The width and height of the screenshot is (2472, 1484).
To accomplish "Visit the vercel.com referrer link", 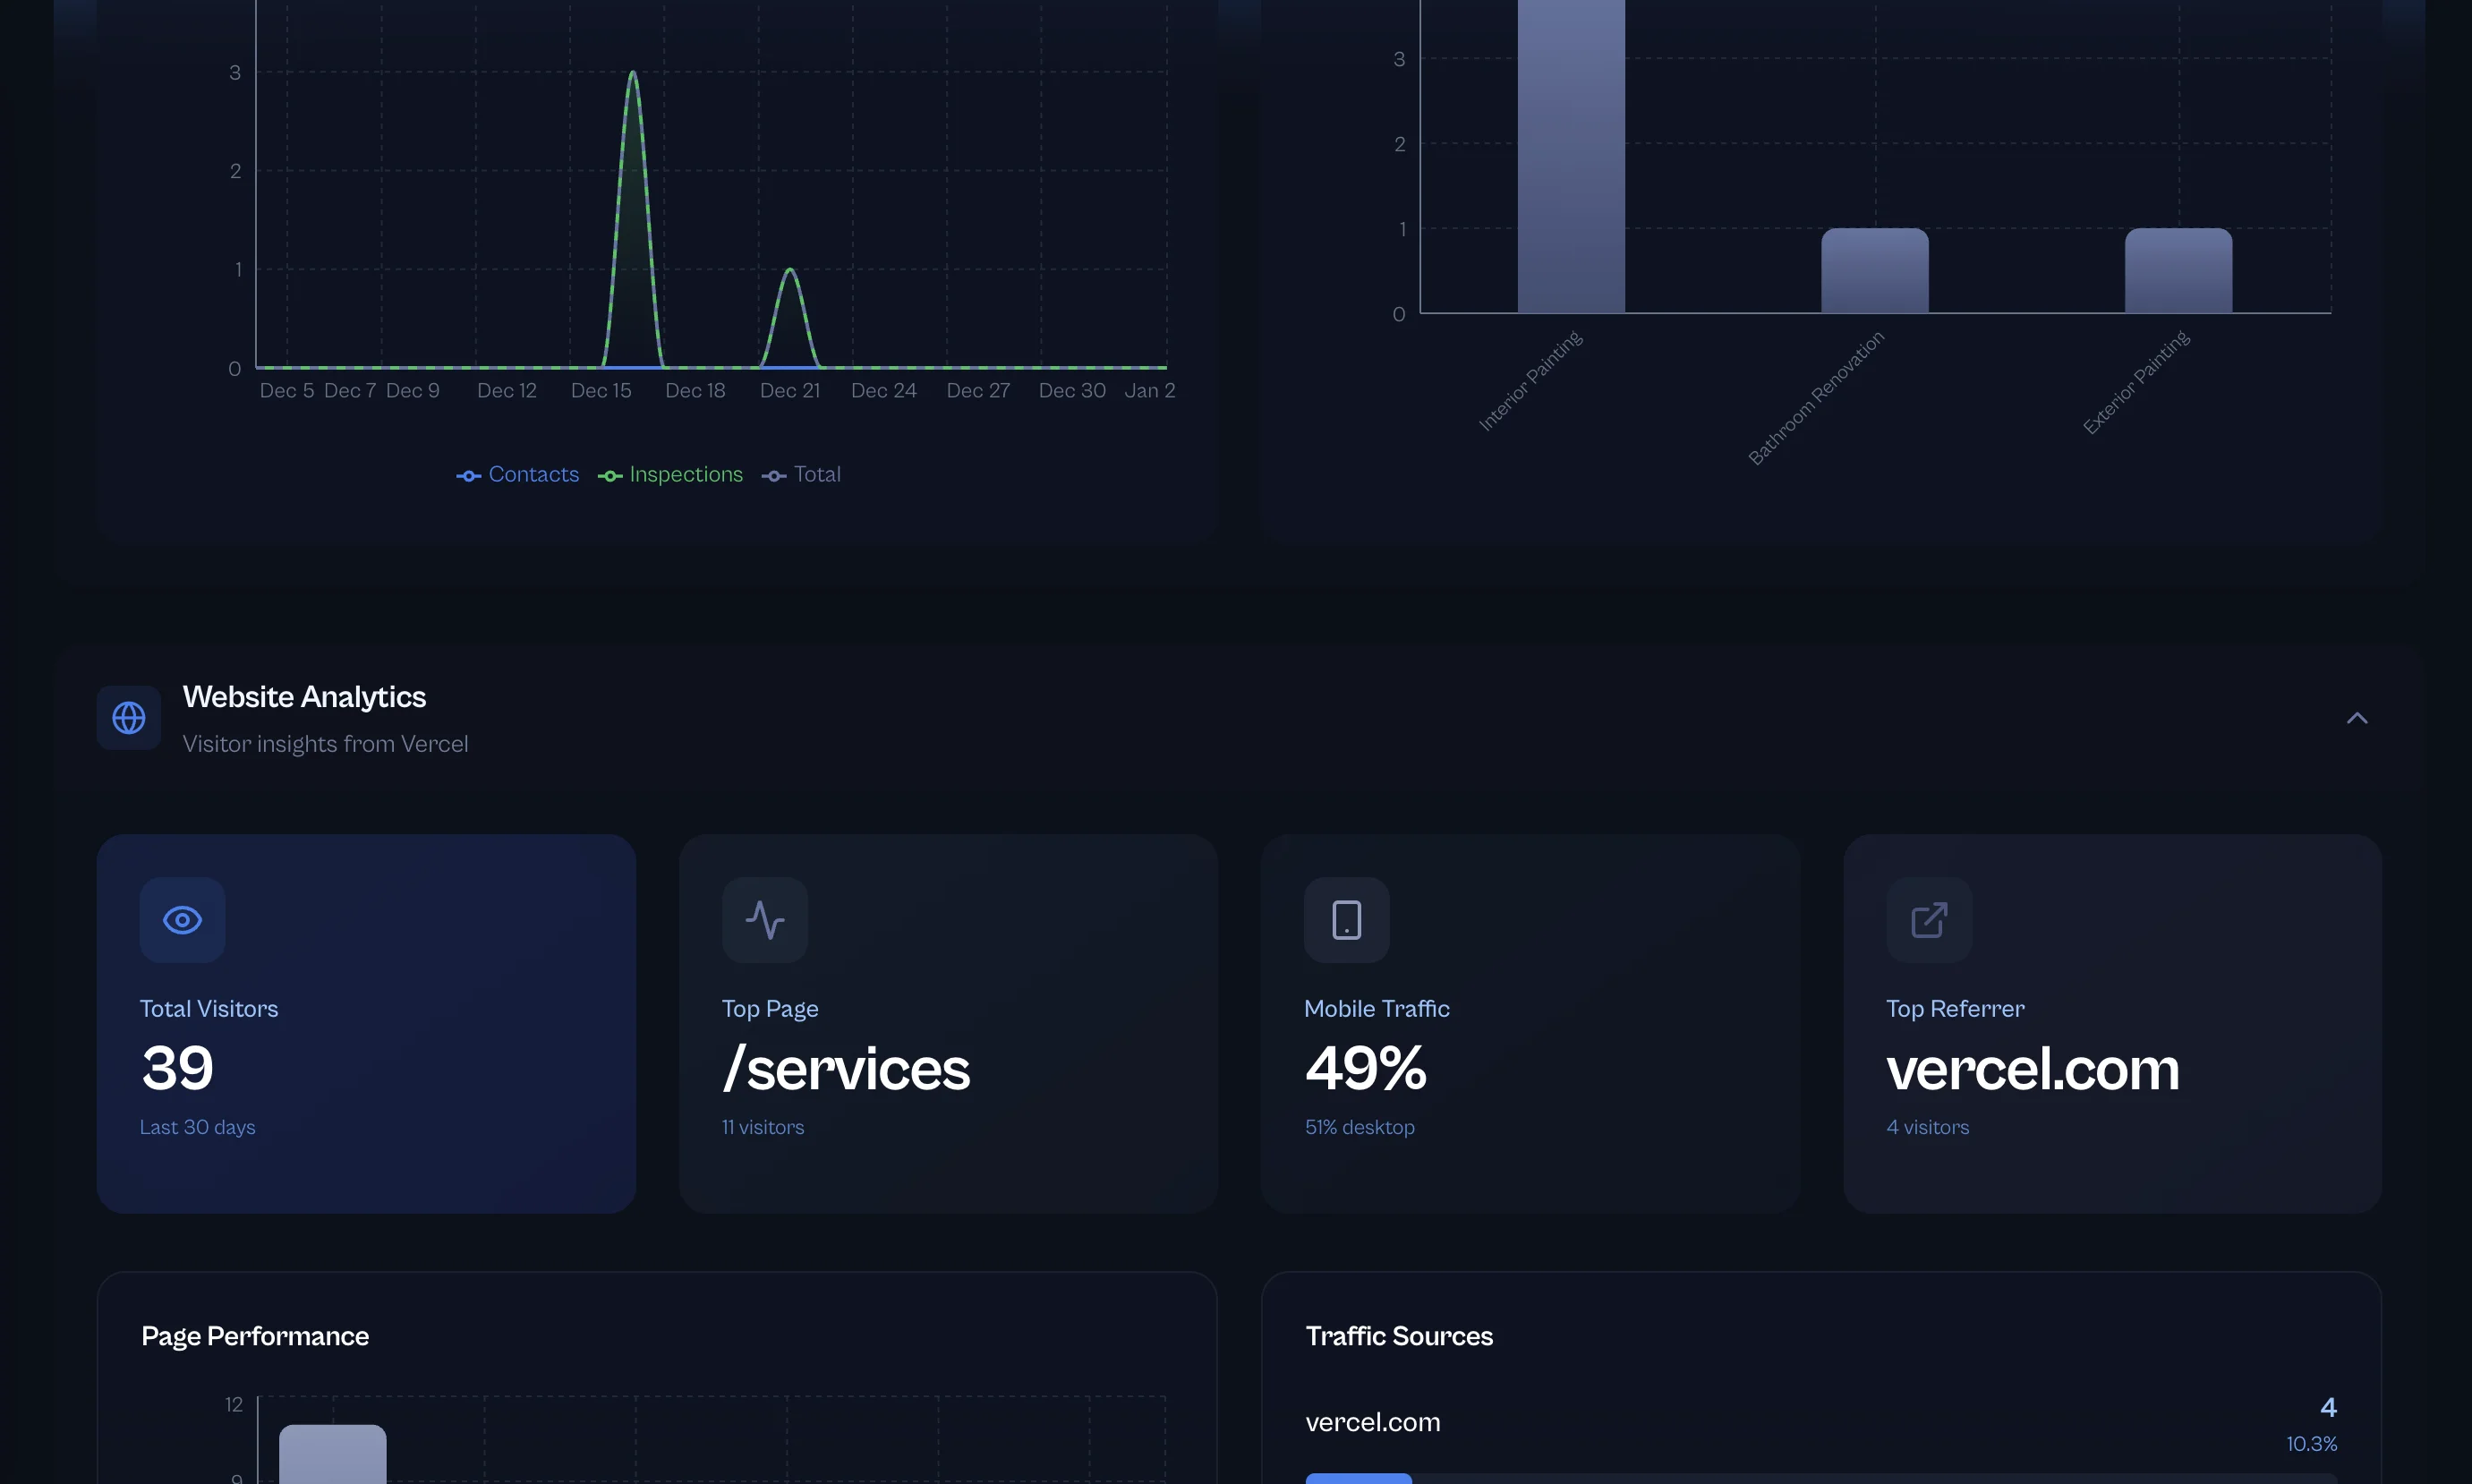I will tap(2032, 1068).
